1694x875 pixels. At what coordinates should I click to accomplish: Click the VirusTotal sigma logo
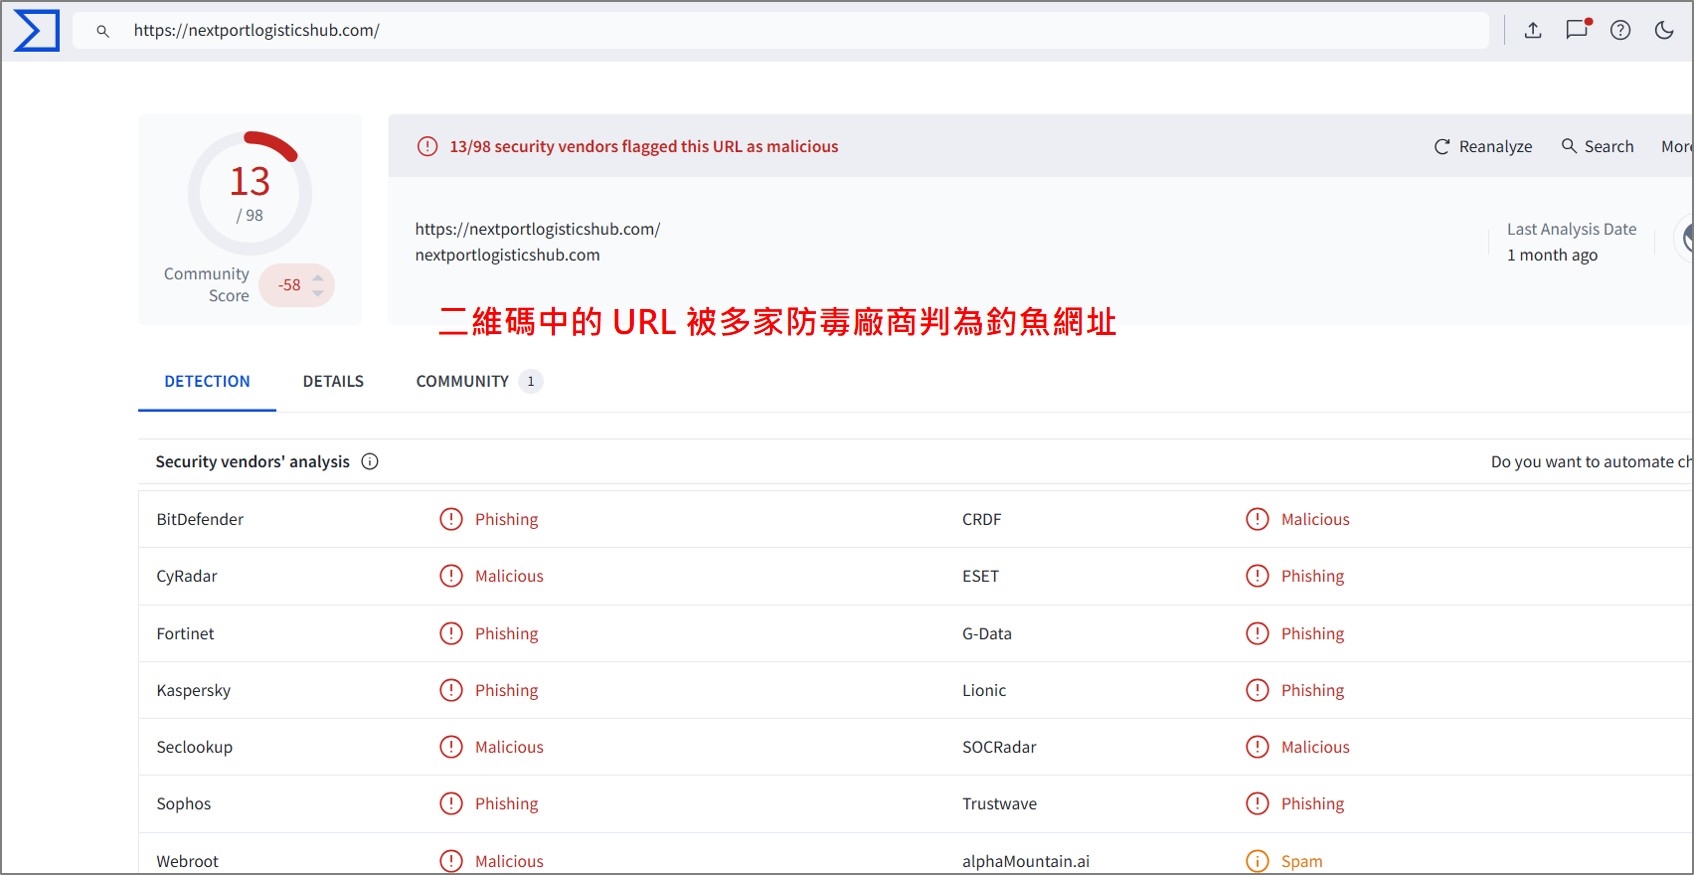36,31
